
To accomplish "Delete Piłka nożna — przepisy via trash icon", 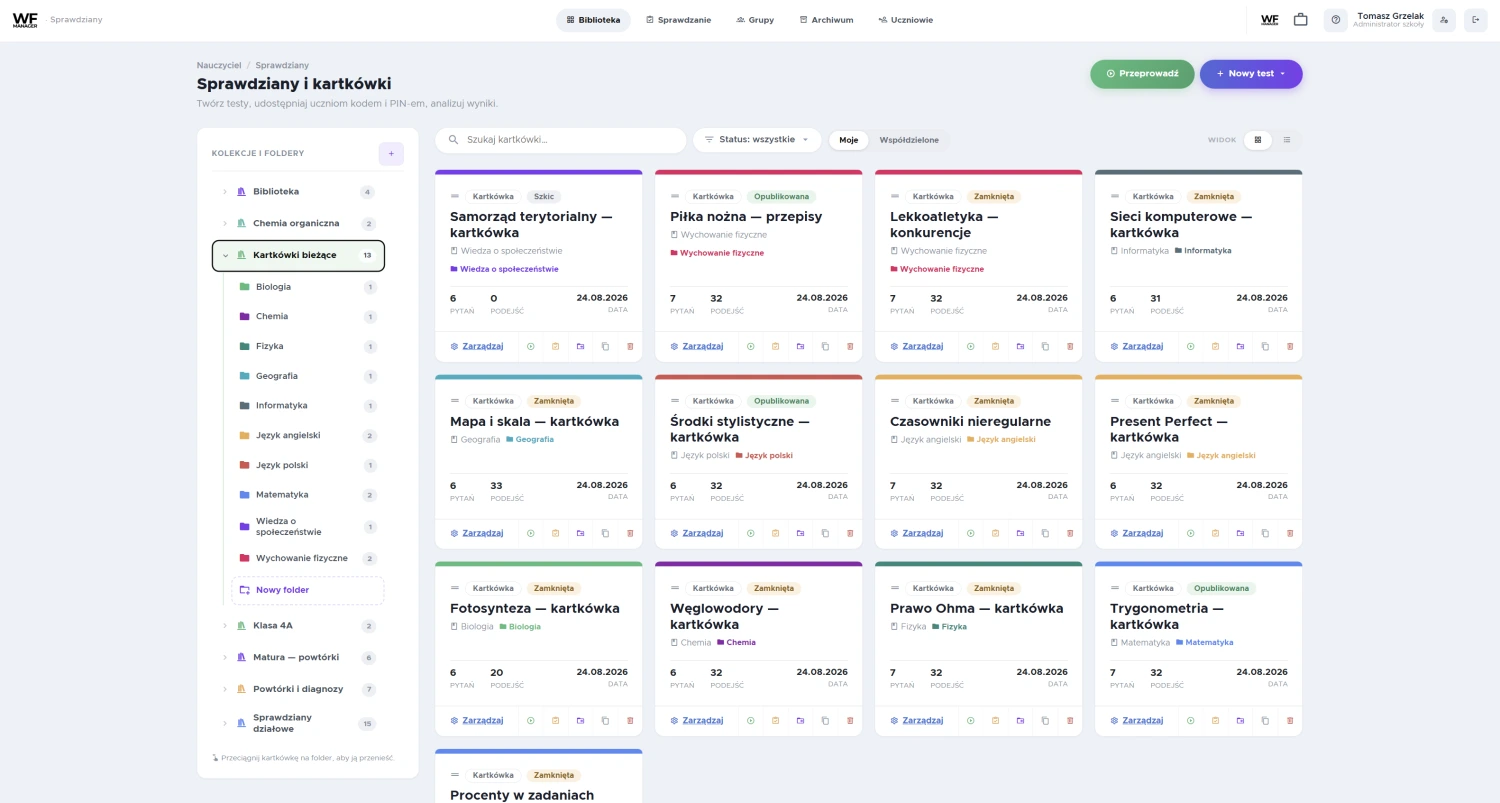I will coord(850,346).
